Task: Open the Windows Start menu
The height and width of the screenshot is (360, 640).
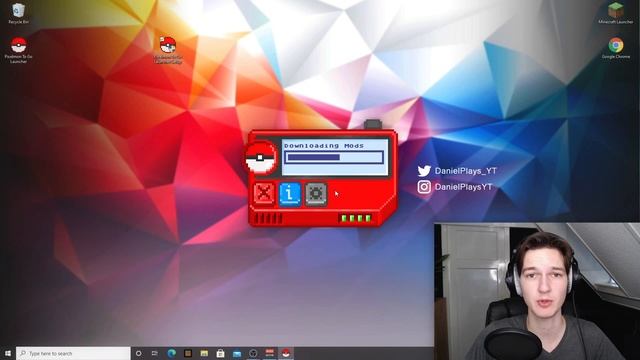Action: coord(8,353)
